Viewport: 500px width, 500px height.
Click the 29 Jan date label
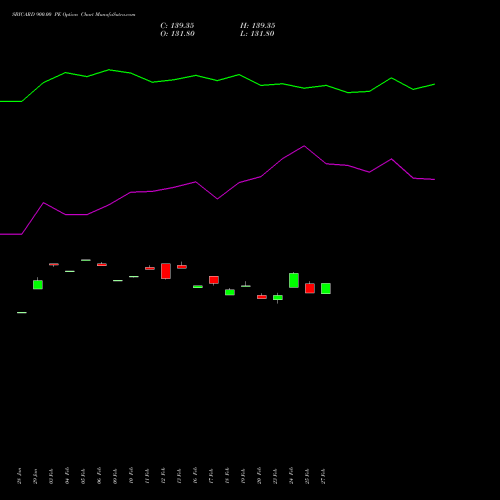point(35,476)
